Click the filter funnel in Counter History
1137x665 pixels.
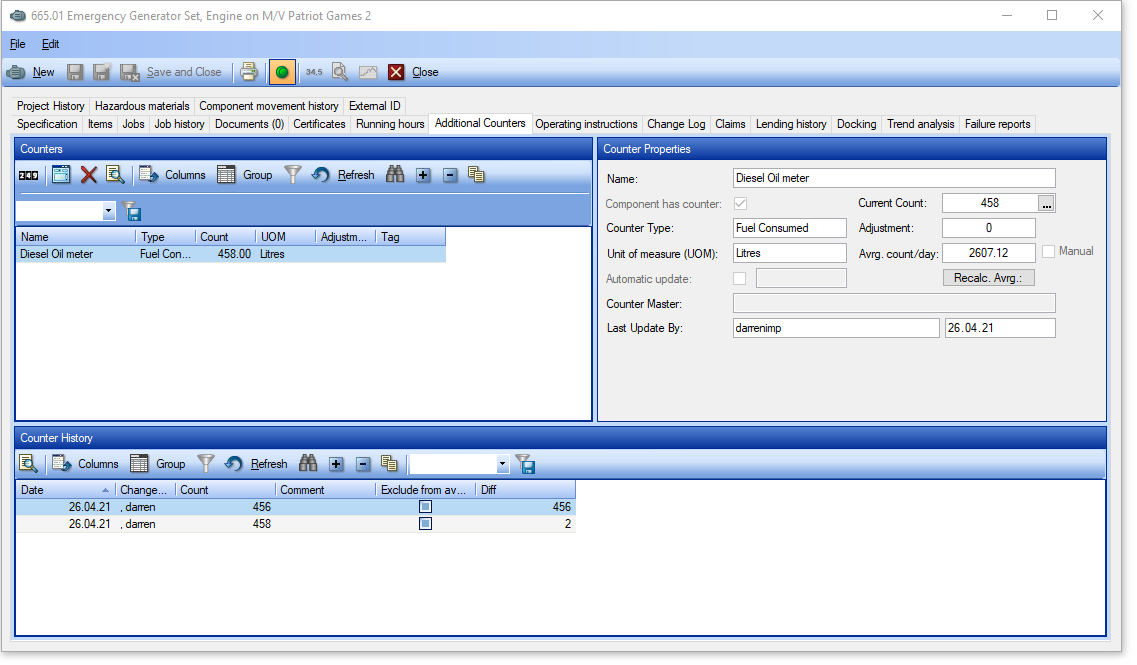pyautogui.click(x=206, y=464)
